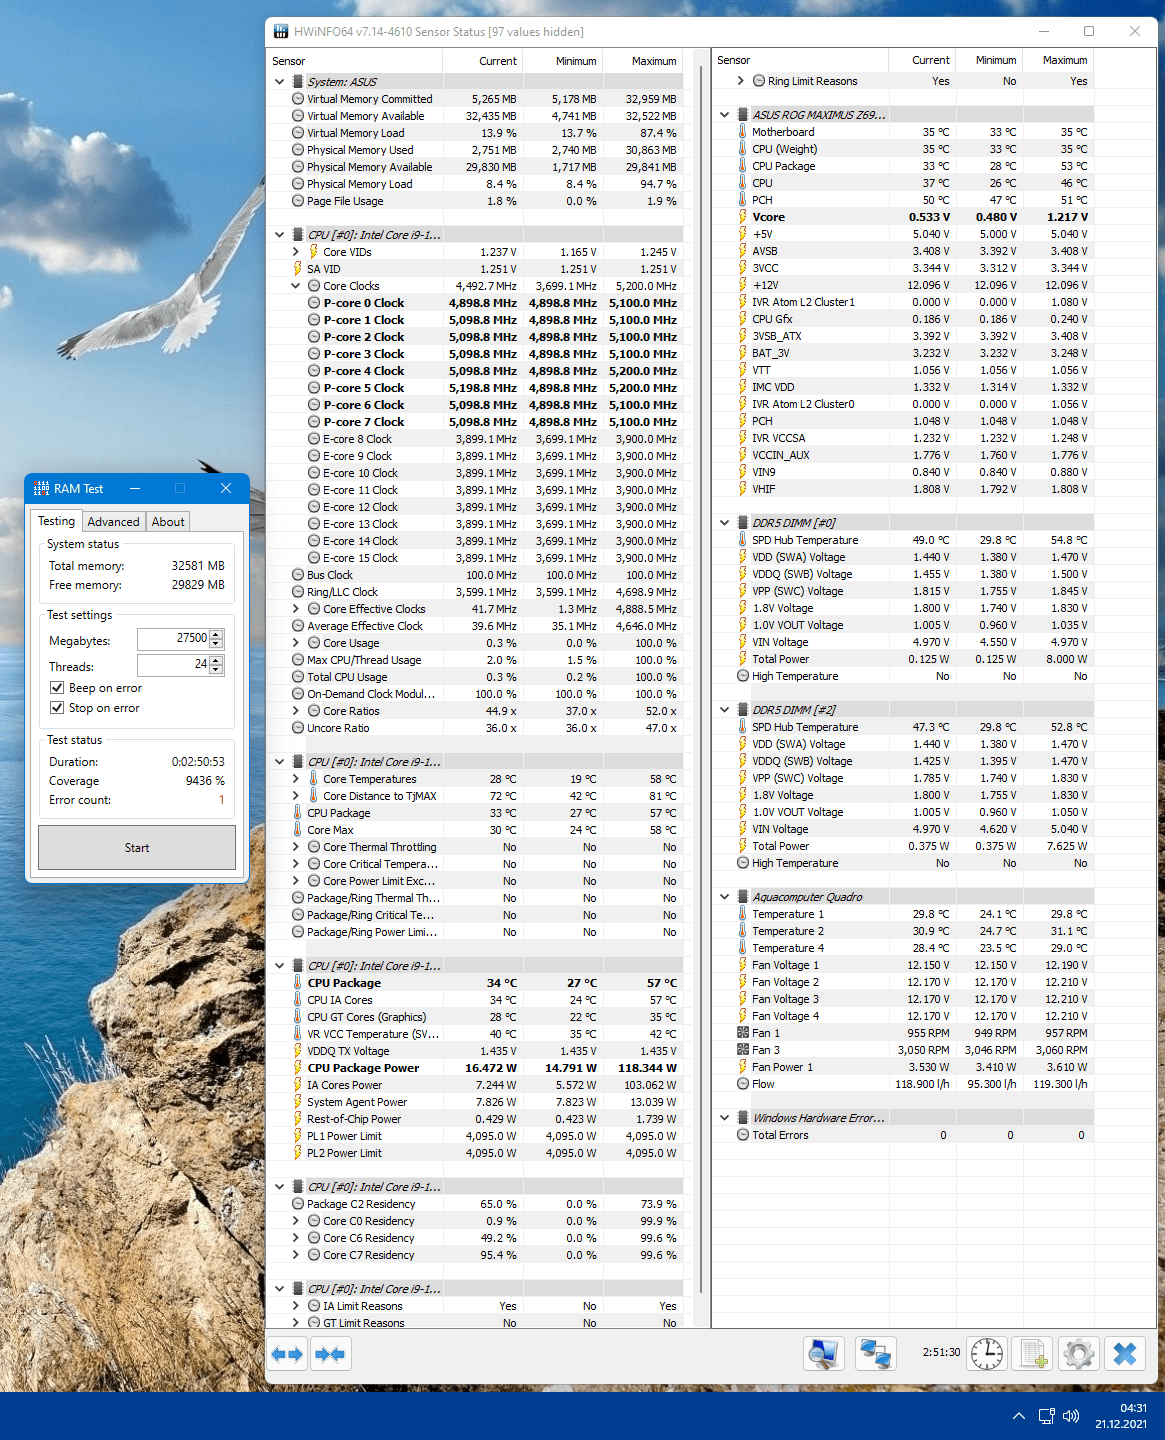1165x1440 pixels.
Task: Open the About tab in RAM Test
Action: pyautogui.click(x=168, y=522)
